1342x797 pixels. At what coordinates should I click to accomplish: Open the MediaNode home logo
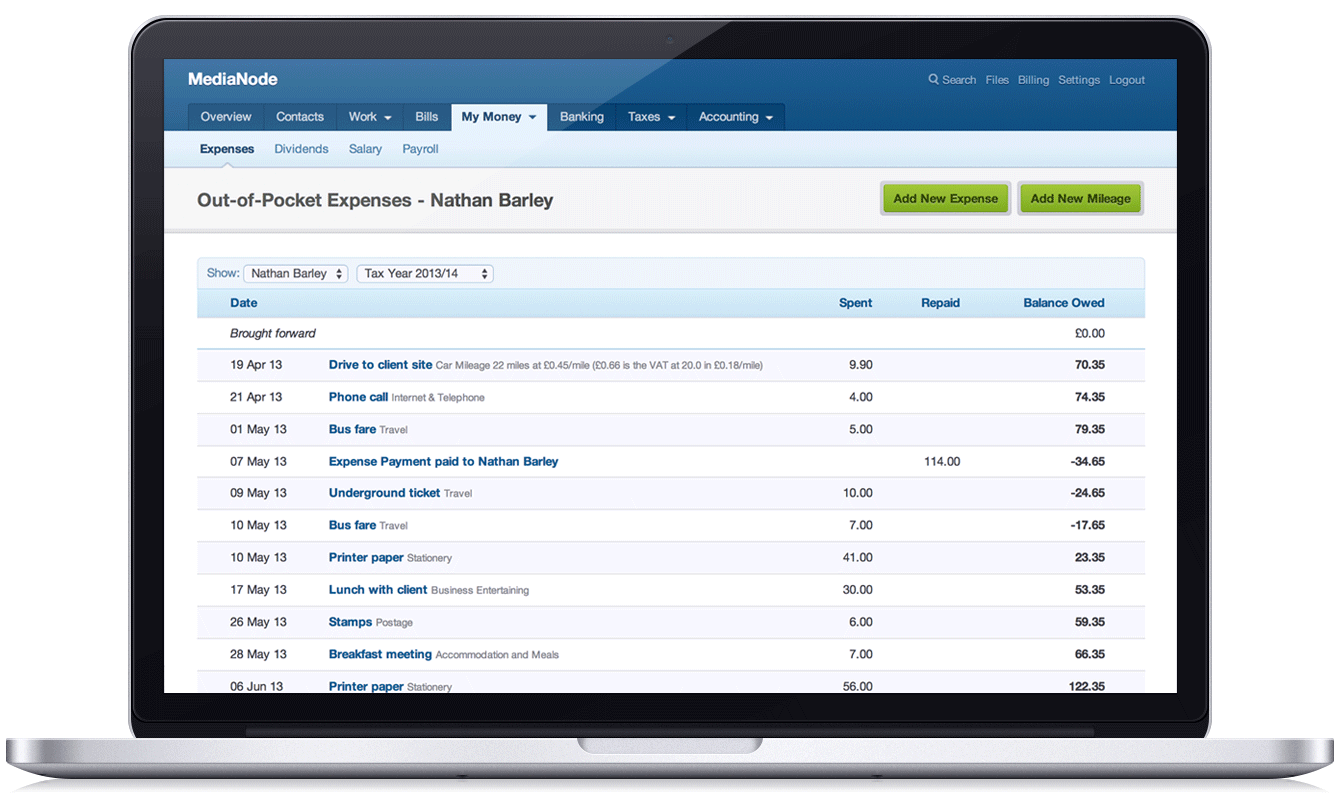click(x=232, y=79)
